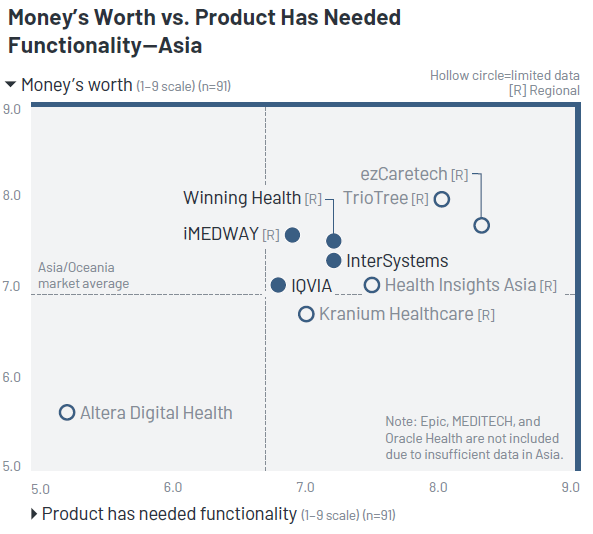Click the 7.0 tick on horizontal axis

(305, 487)
